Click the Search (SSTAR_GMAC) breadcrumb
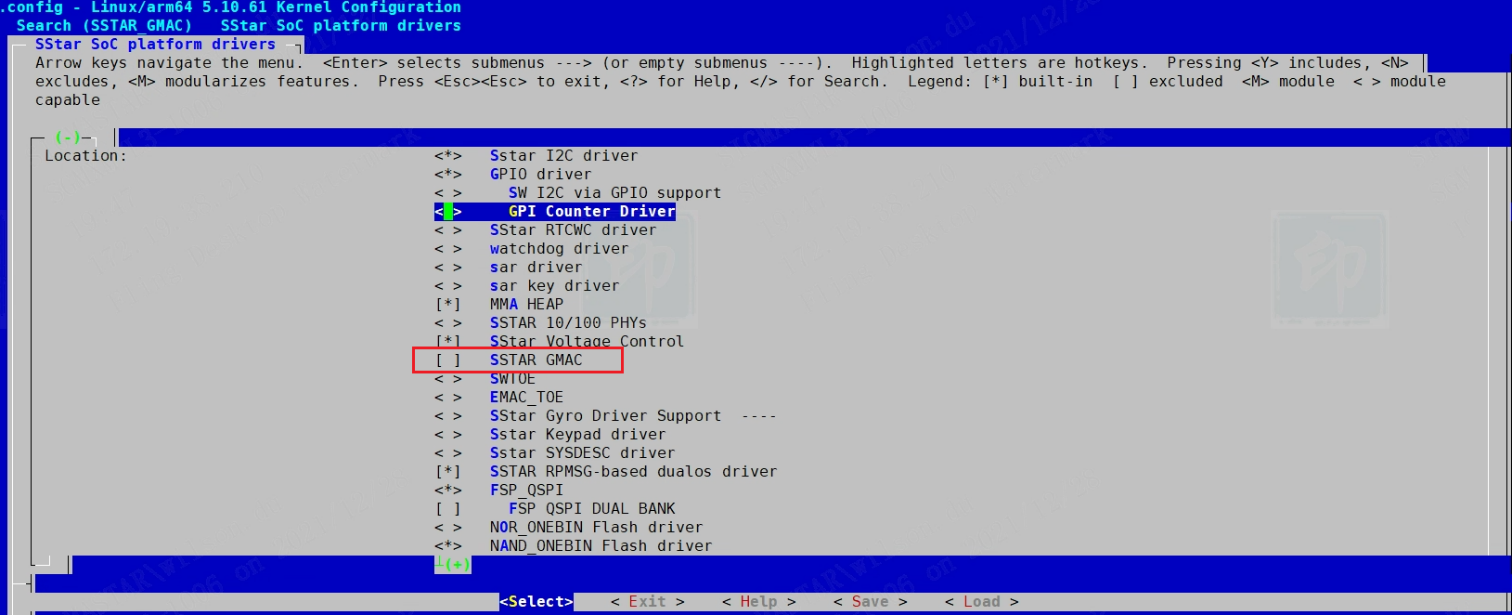1512x615 pixels. (104, 25)
